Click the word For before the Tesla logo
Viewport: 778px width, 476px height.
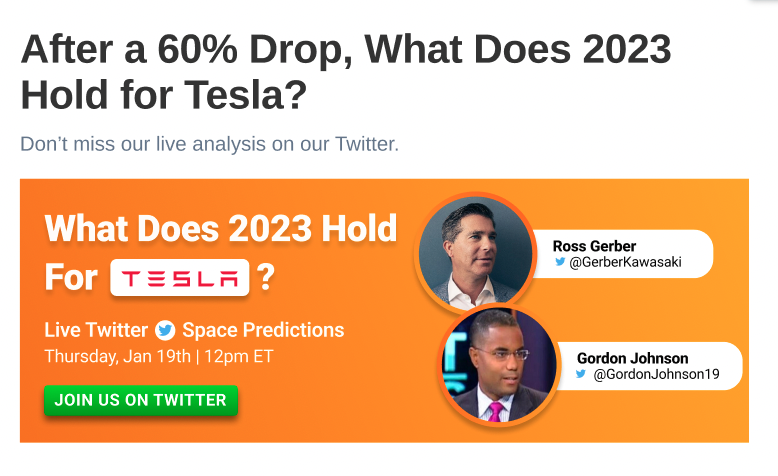click(x=71, y=277)
